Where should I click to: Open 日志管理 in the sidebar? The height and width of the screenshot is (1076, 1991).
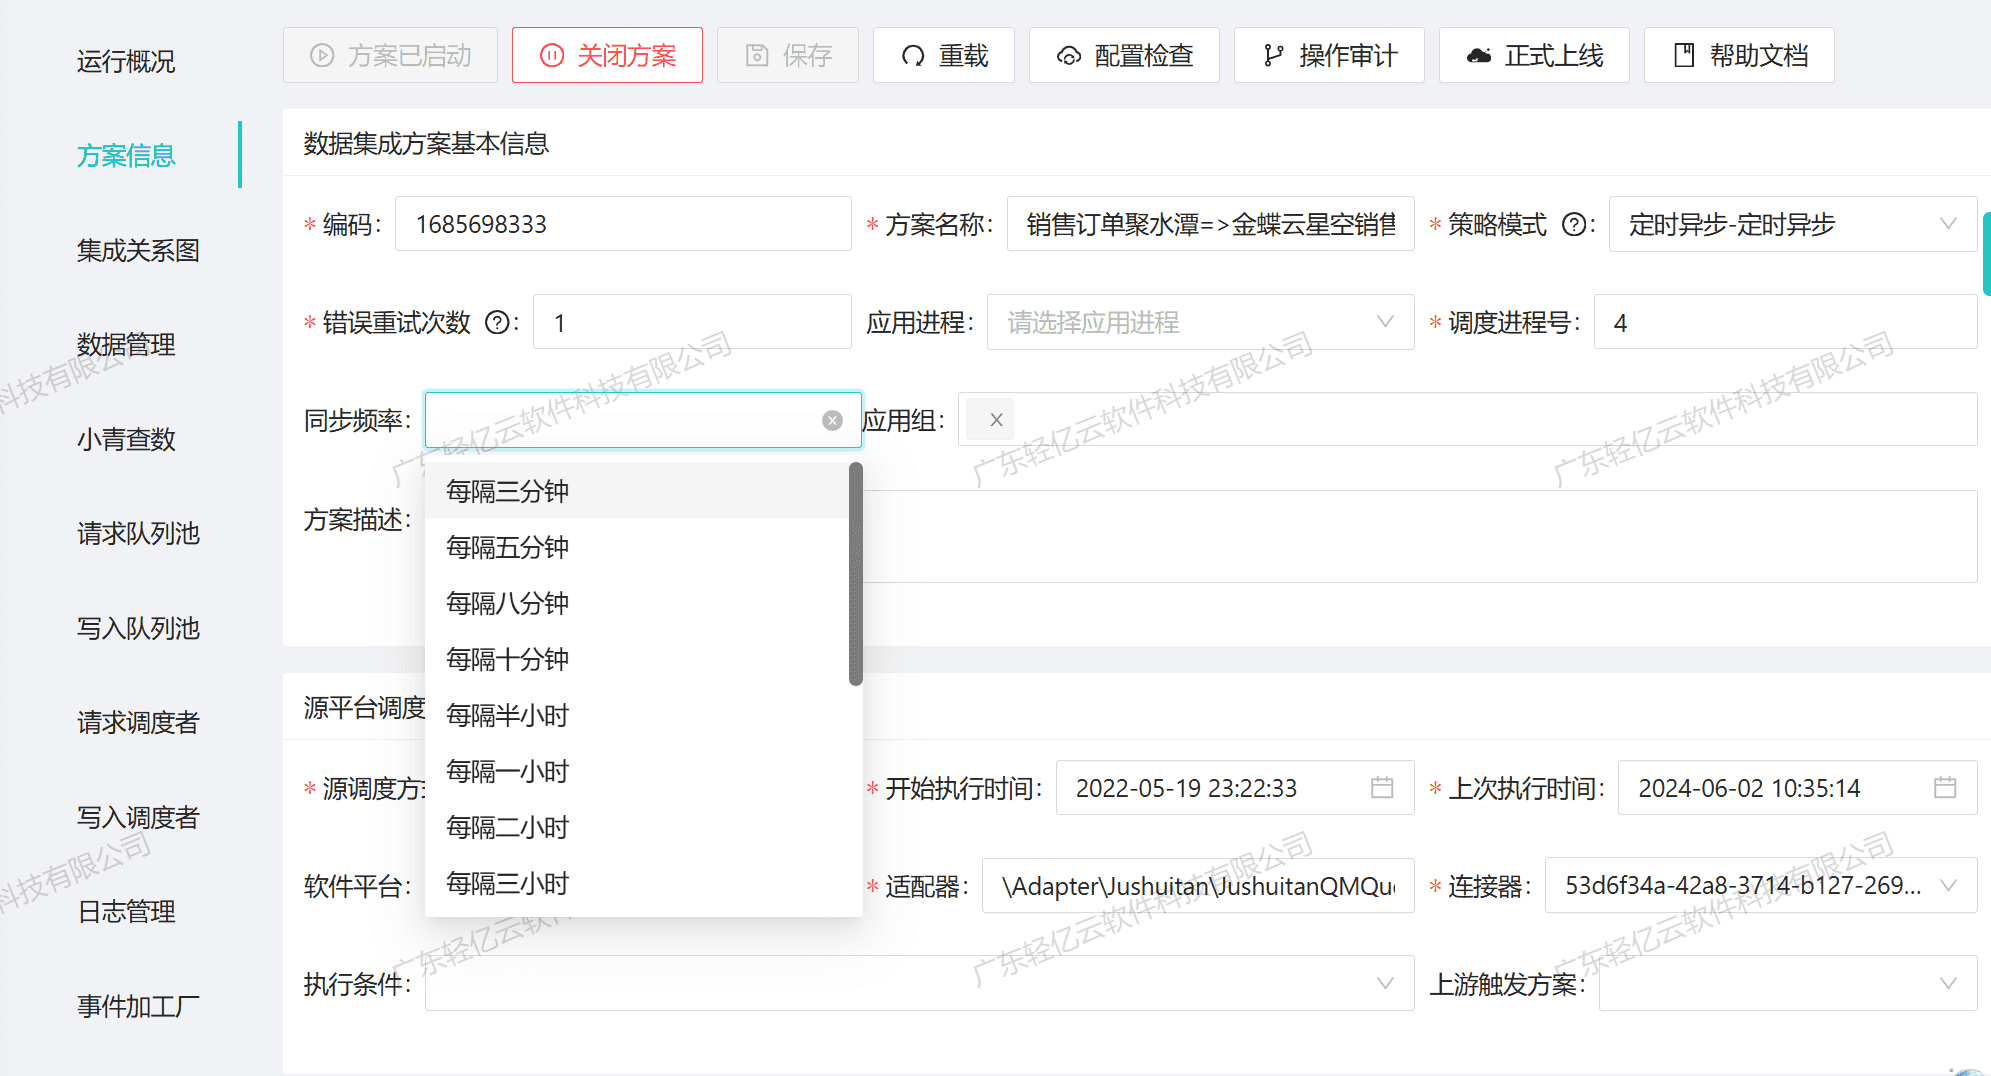pyautogui.click(x=126, y=912)
